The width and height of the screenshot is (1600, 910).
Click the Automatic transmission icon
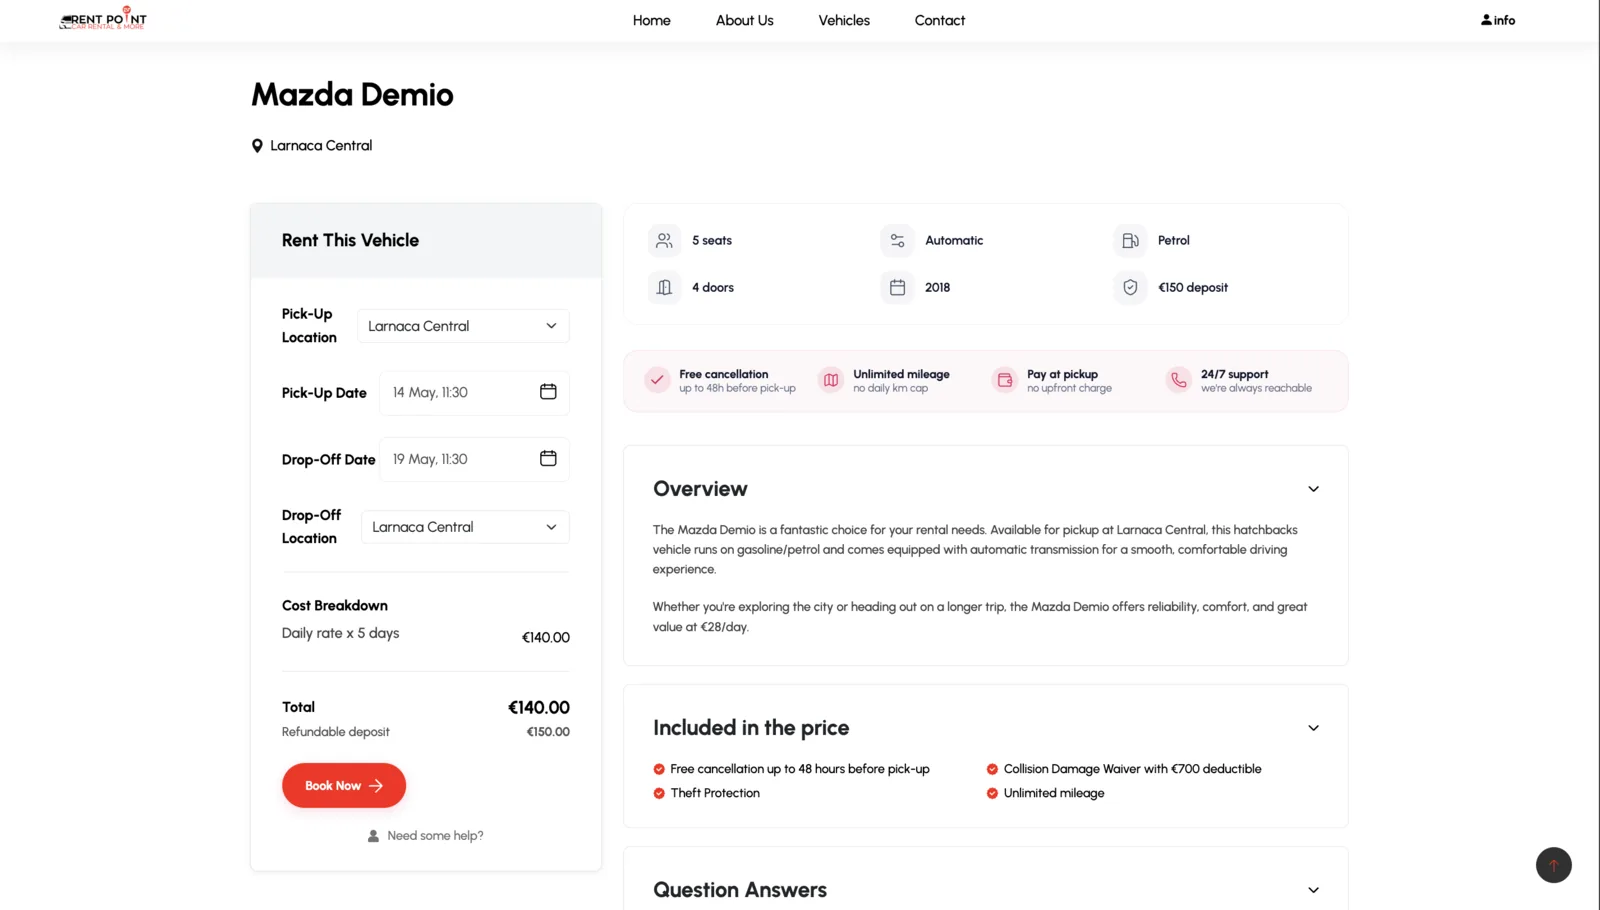click(897, 240)
